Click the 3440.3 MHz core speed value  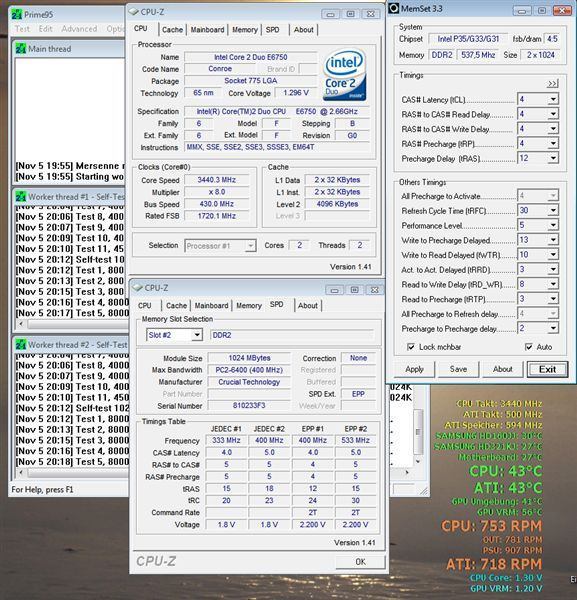217,180
